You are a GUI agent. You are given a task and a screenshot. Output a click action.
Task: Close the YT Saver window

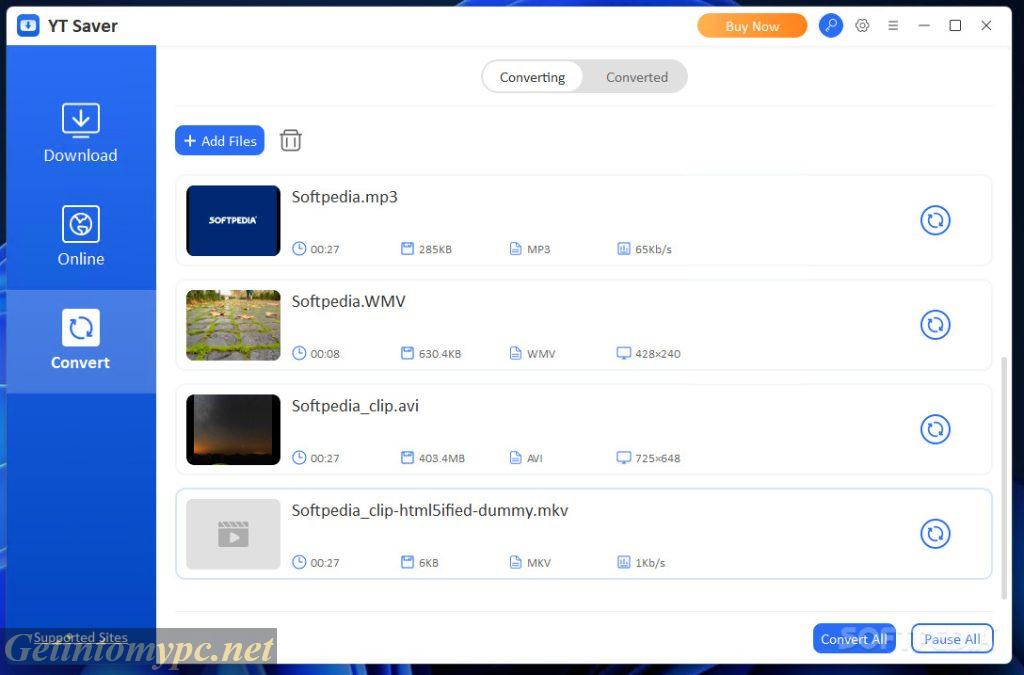pyautogui.click(x=986, y=25)
